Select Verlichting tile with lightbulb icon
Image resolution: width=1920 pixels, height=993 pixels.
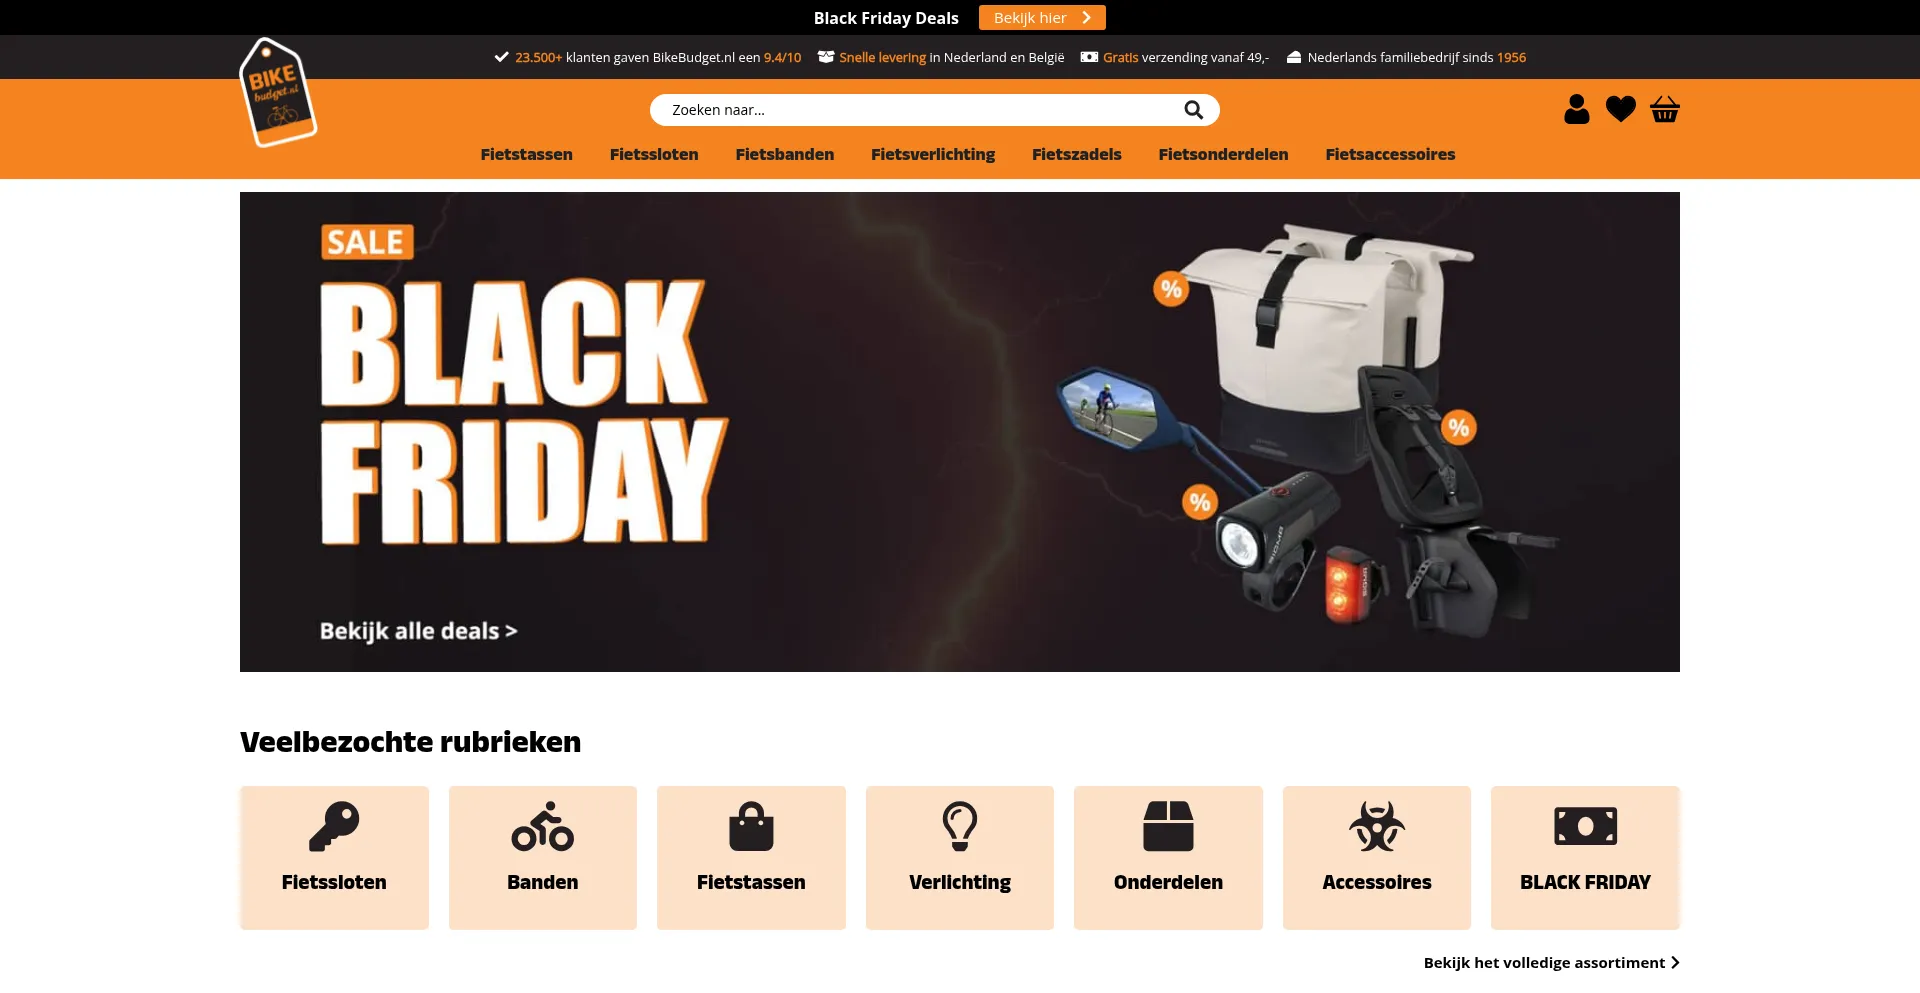coord(959,857)
